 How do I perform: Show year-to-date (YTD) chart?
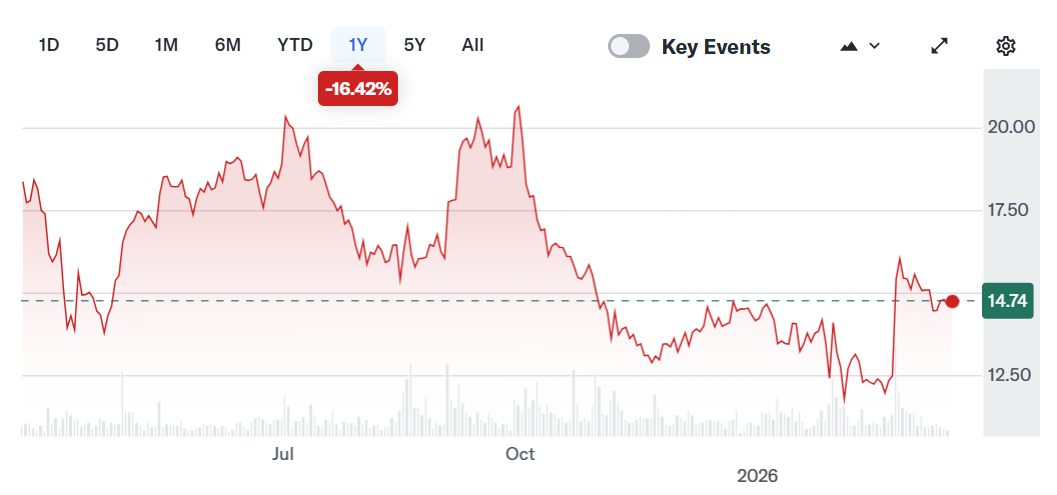tap(295, 45)
